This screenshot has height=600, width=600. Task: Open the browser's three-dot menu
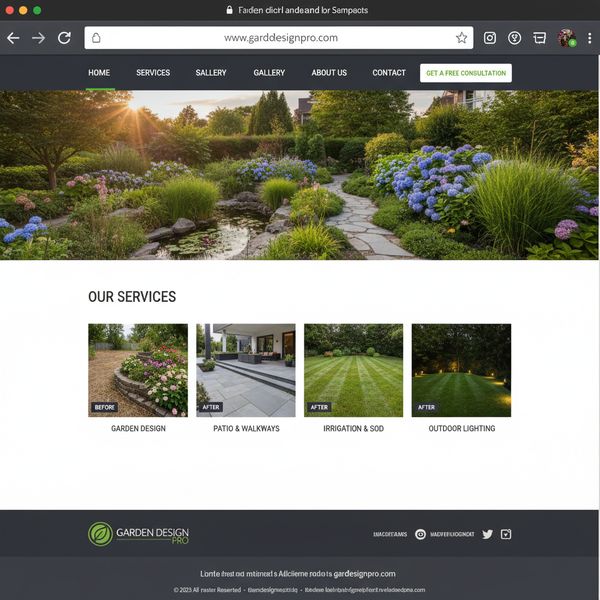pos(589,38)
